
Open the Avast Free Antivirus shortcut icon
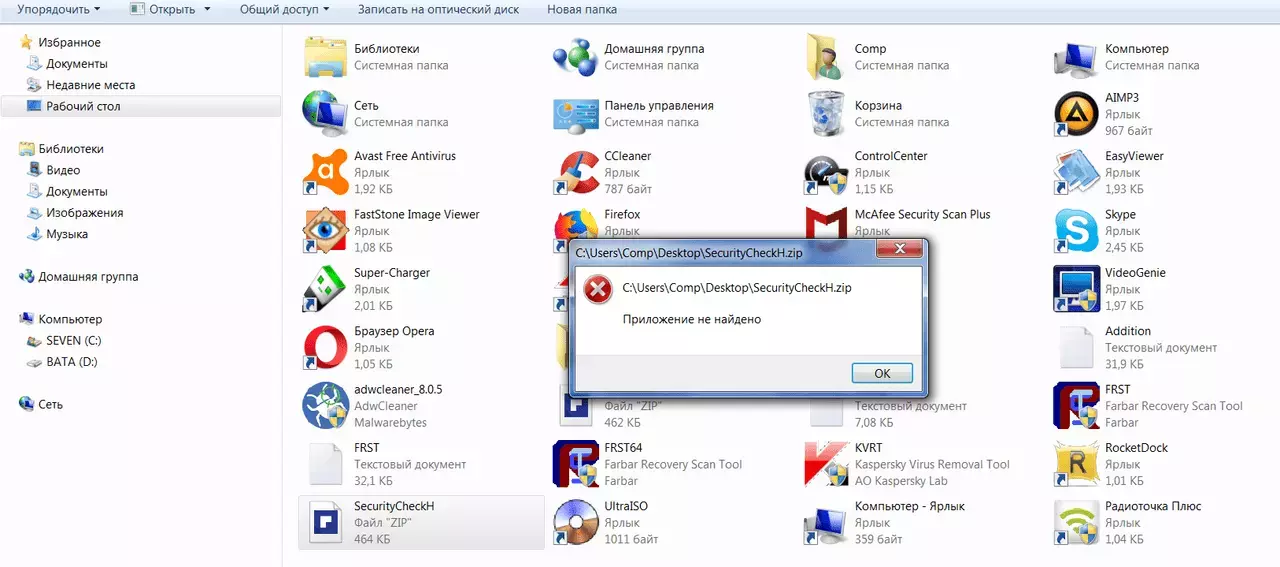(x=325, y=173)
